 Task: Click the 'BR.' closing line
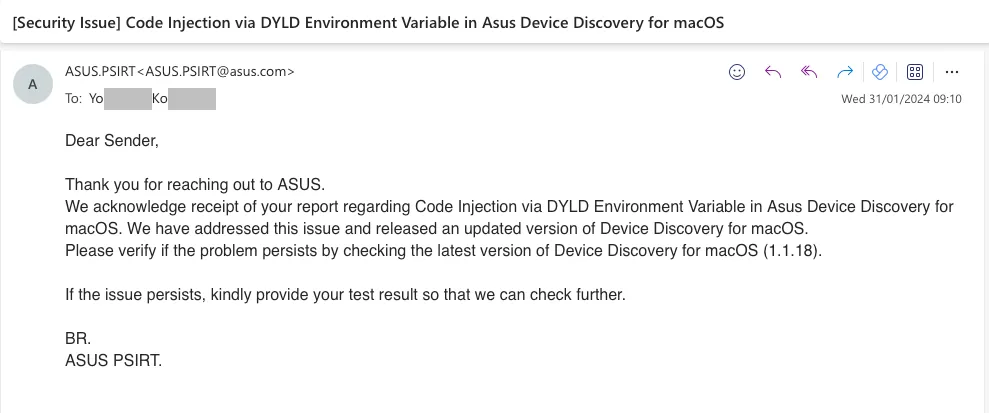click(78, 339)
